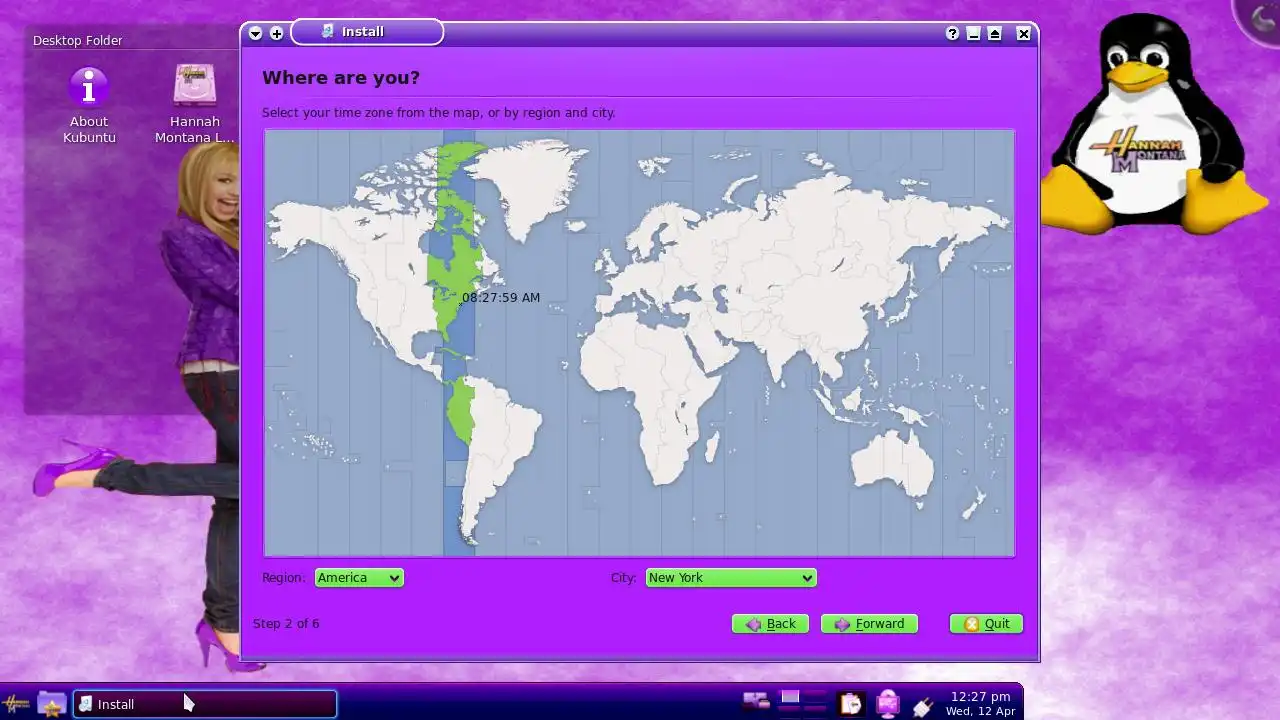This screenshot has width=1280, height=720.
Task: Open the window menu arrow in the Install titlebar
Action: coord(255,33)
